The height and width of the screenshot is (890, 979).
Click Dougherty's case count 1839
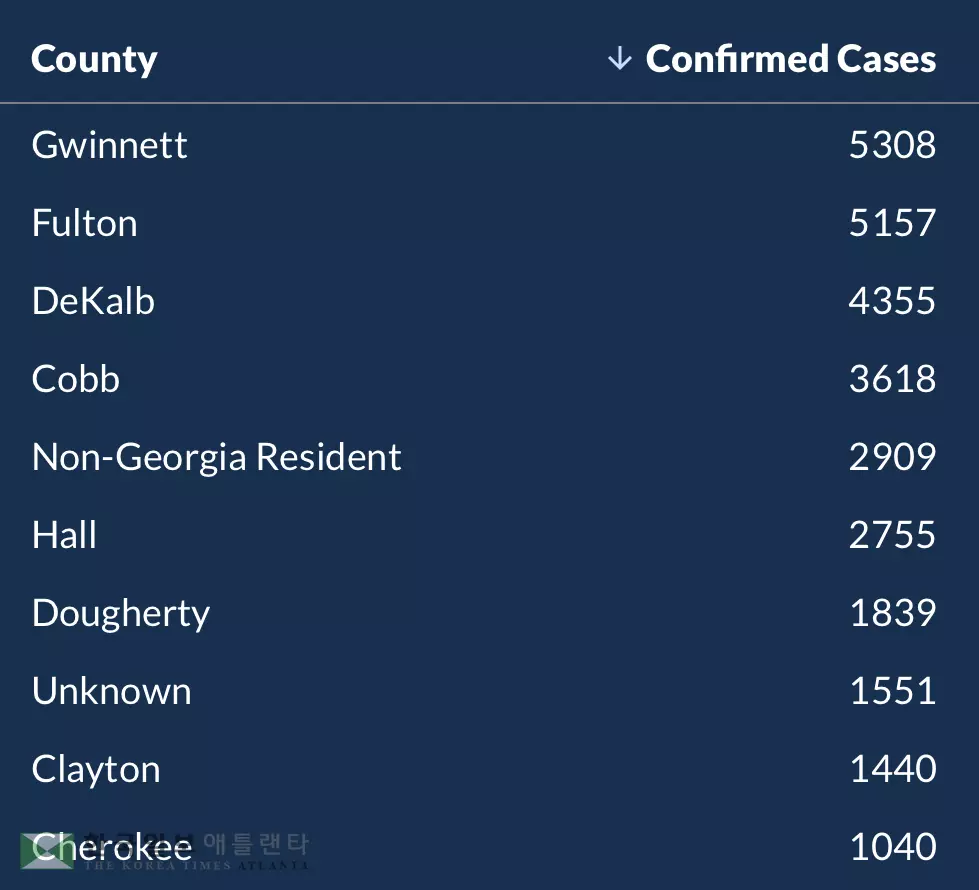892,613
